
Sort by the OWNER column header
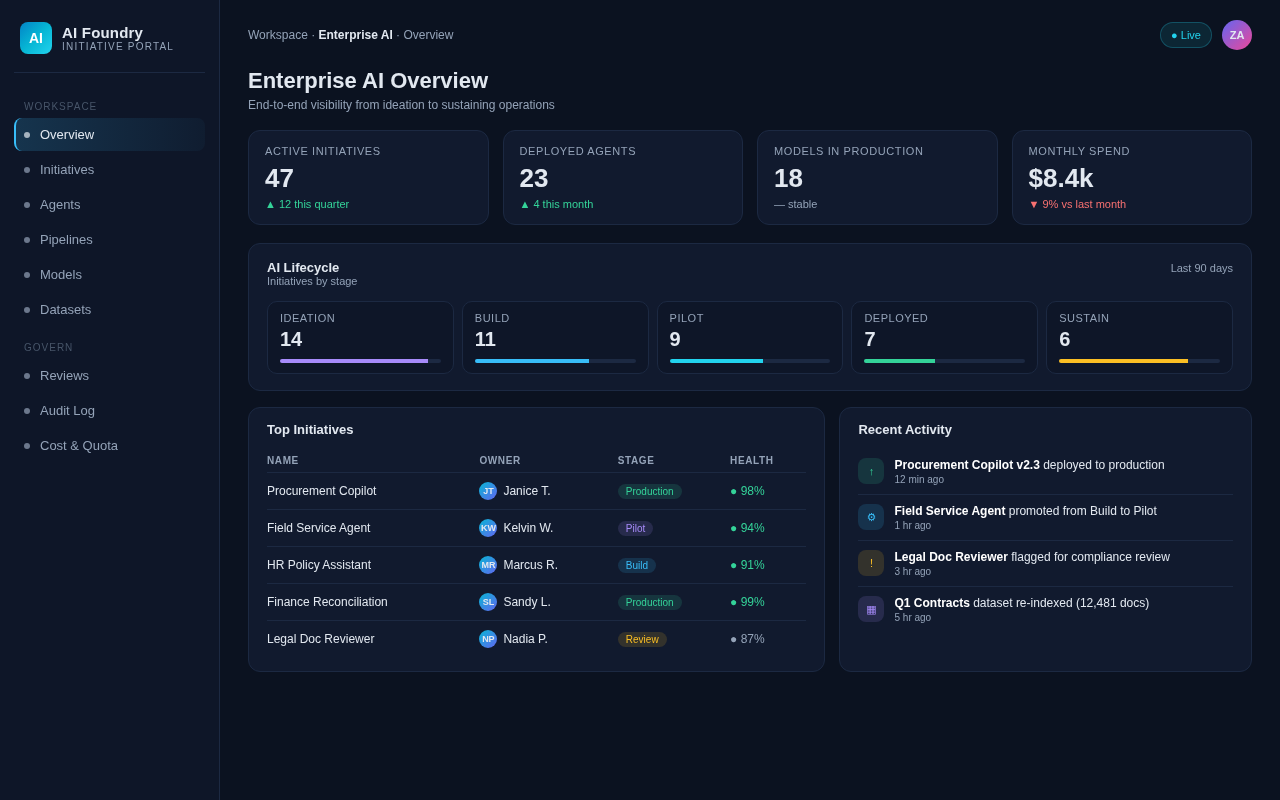[500, 460]
